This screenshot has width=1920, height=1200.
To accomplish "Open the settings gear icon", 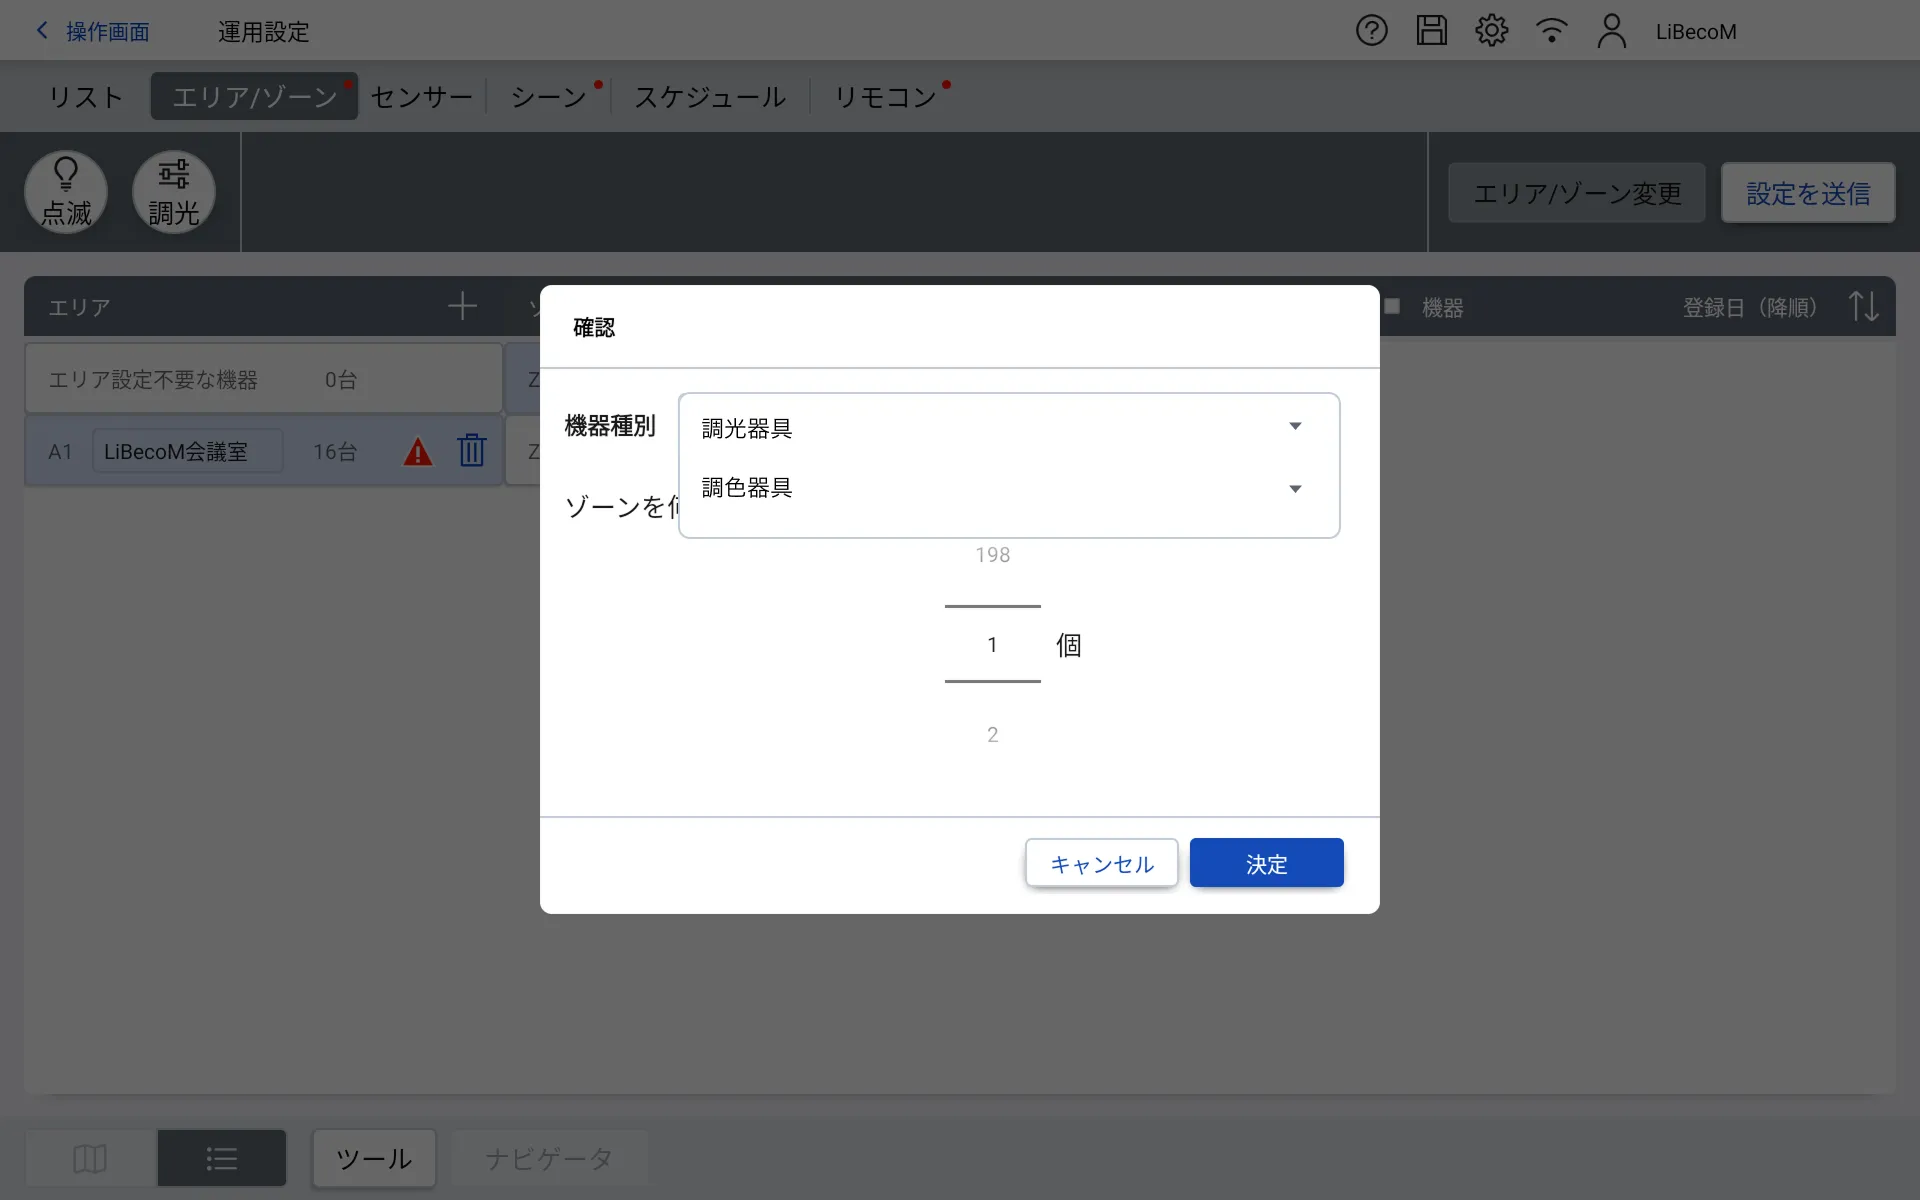I will (x=1491, y=31).
